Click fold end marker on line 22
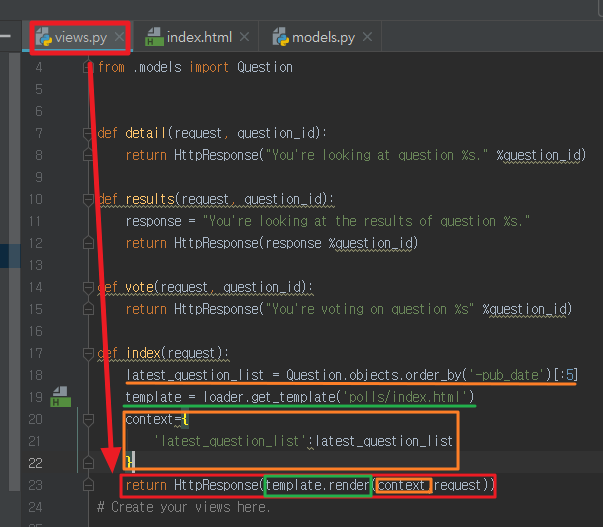 tap(88, 463)
